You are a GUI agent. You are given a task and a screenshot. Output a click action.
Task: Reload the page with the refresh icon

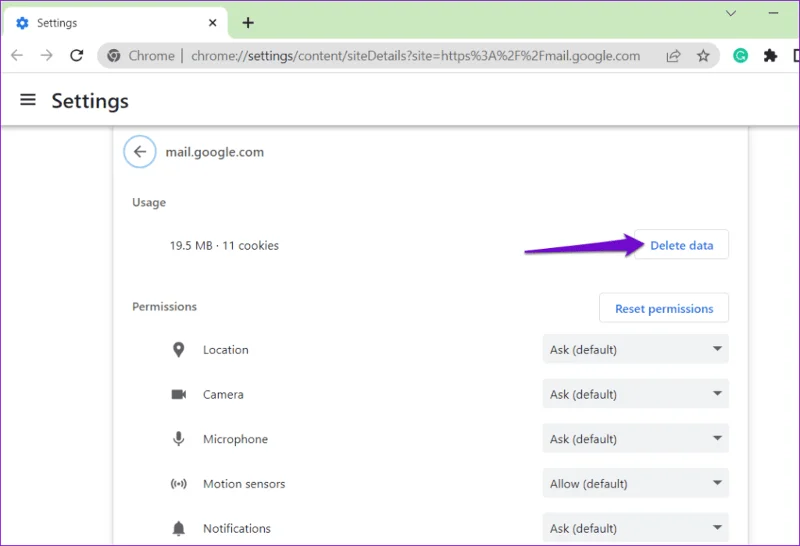(x=77, y=55)
